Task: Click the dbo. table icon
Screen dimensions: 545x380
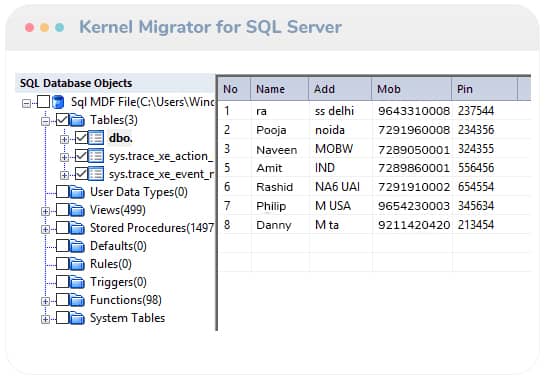Action: tap(96, 138)
